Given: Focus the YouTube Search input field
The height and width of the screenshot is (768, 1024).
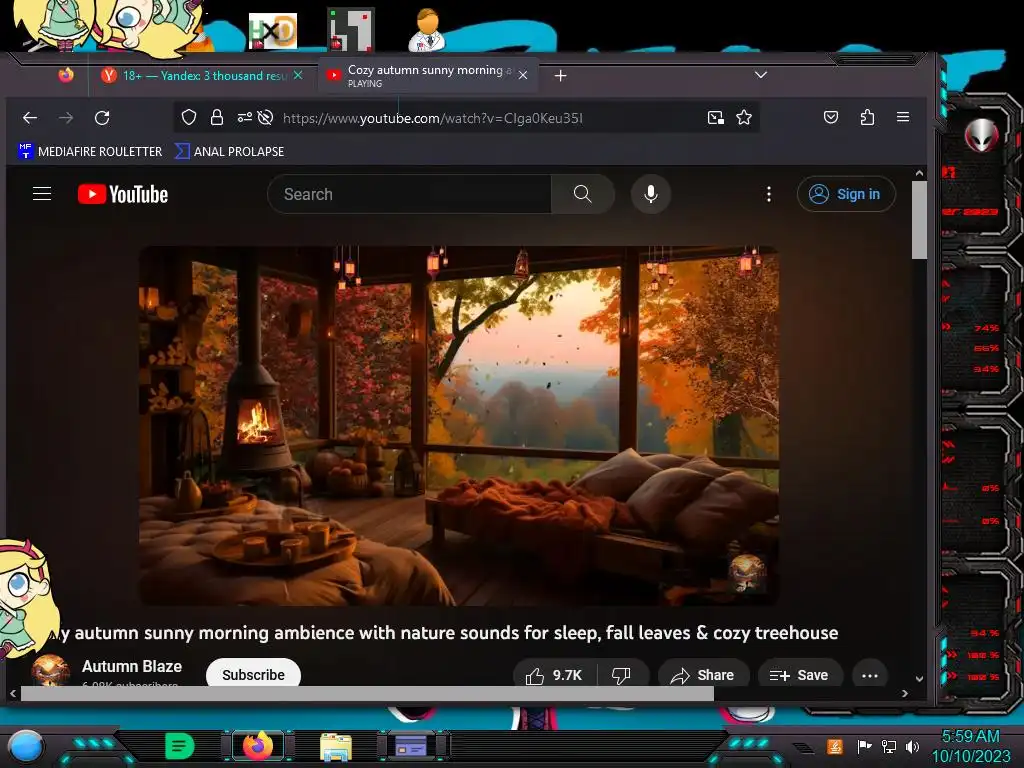Looking at the screenshot, I should click(x=409, y=194).
